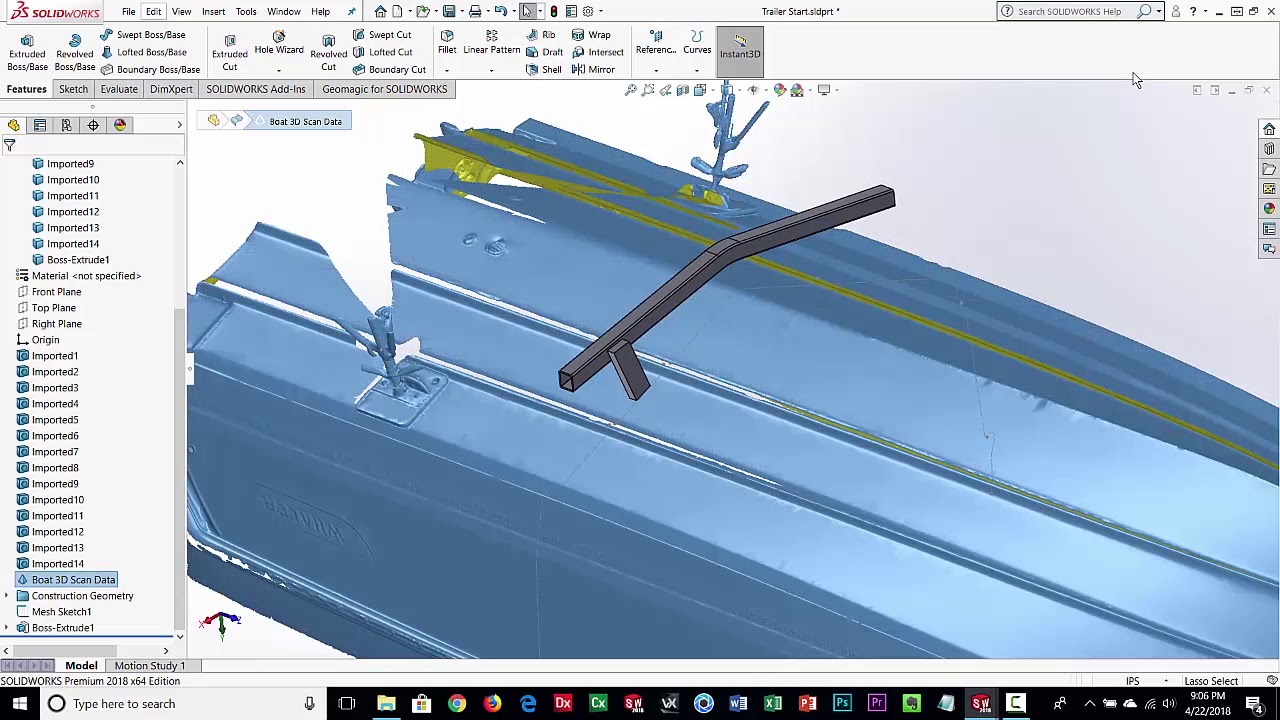The image size is (1280, 720).
Task: Switch to Geomagic for SOLIDWORKS tab
Action: (385, 89)
